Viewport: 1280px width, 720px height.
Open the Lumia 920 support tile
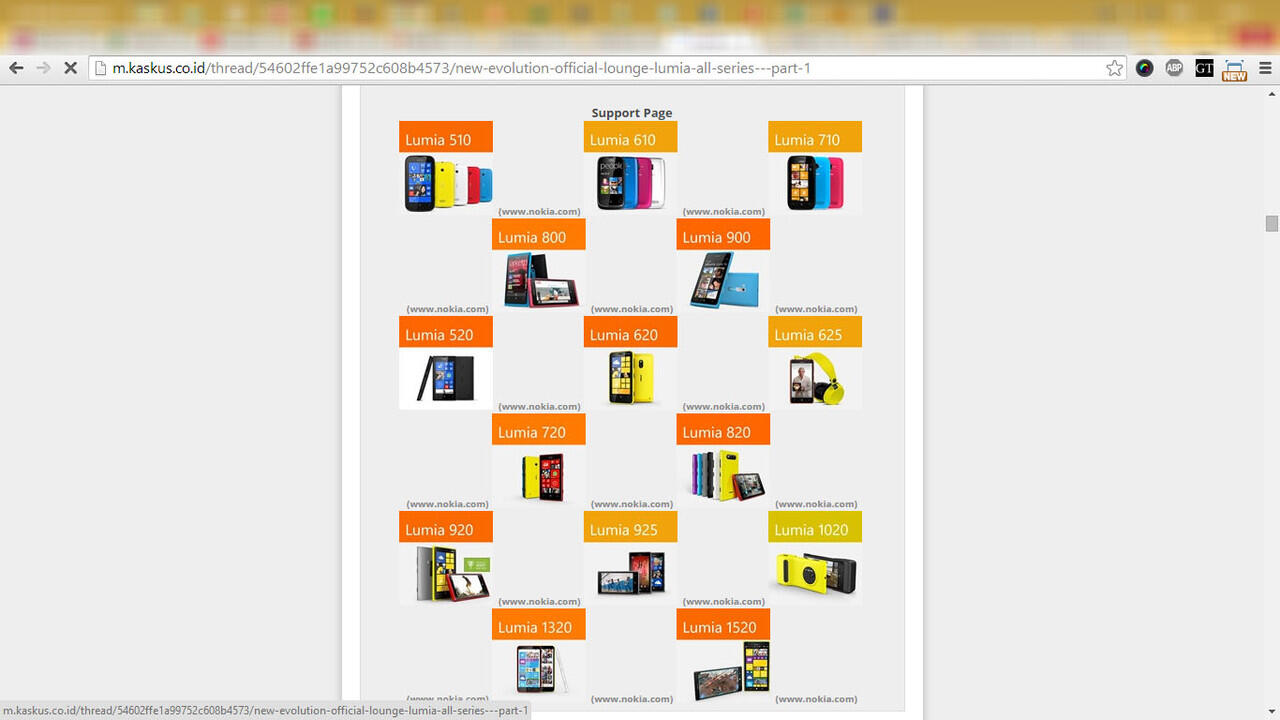445,557
